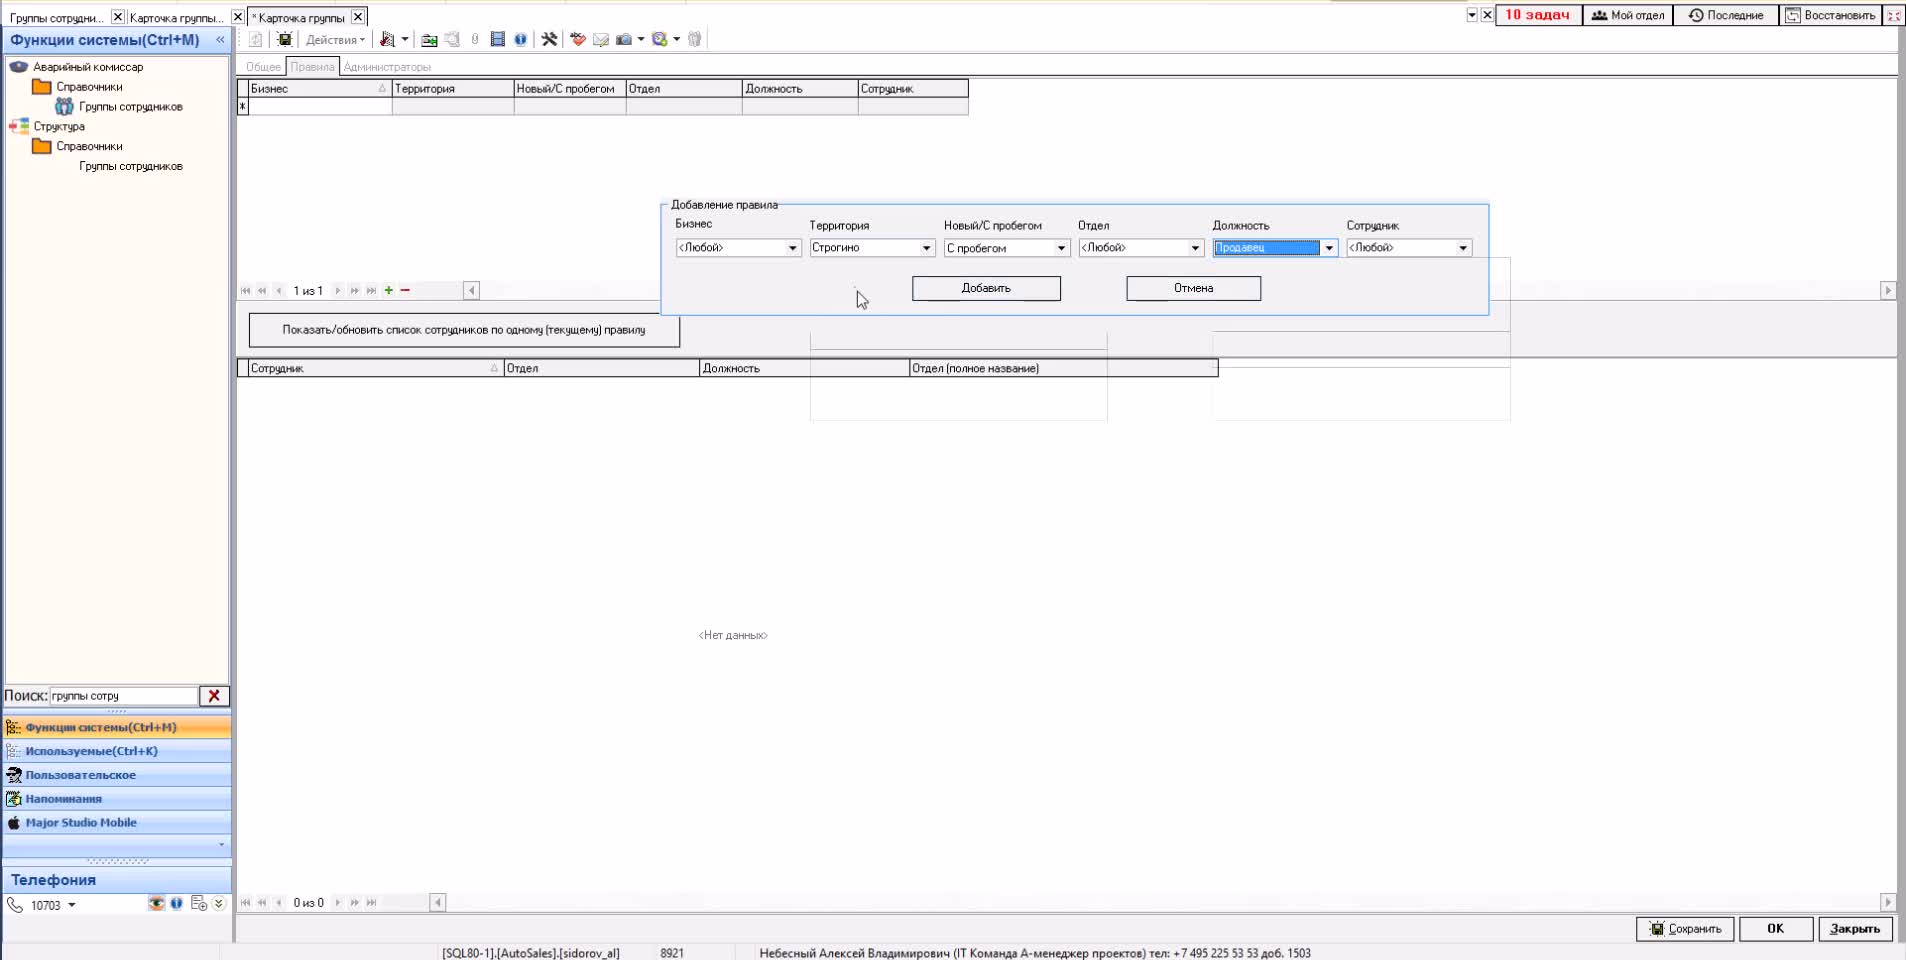The image size is (1906, 960).
Task: Switch to the Карточка группы... middle tab
Action: (177, 18)
